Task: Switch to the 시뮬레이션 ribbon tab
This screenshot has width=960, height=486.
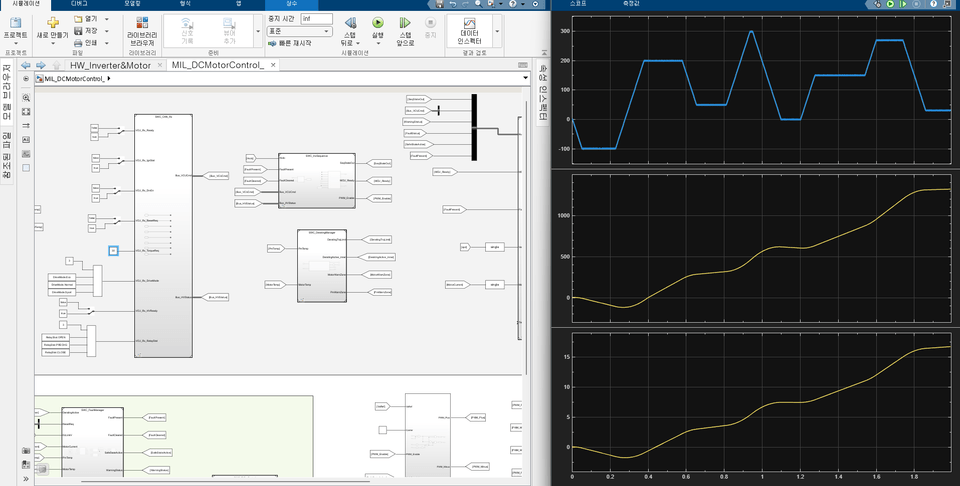Action: pos(26,4)
